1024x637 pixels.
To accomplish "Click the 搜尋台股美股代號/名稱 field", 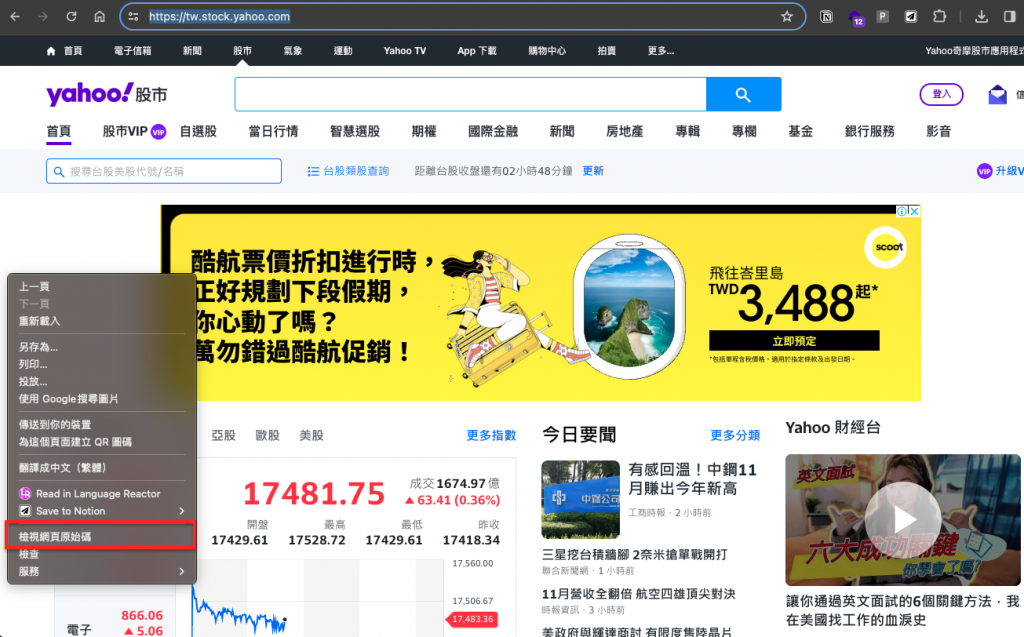I will (164, 171).
